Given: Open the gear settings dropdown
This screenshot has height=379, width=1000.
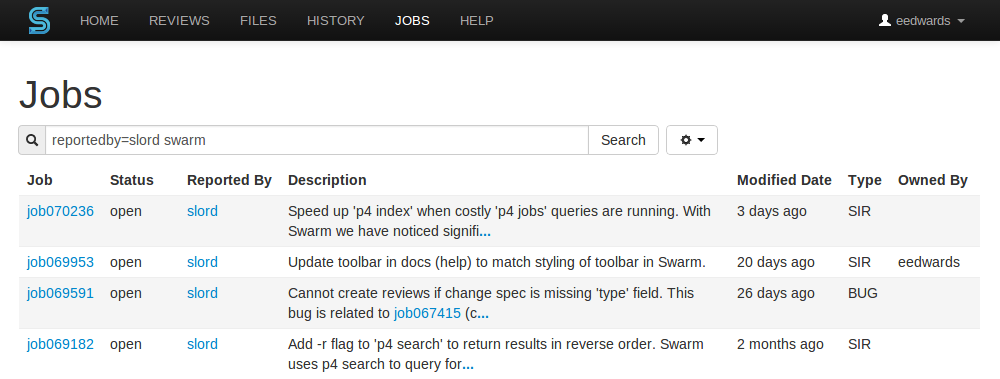Looking at the screenshot, I should click(692, 140).
